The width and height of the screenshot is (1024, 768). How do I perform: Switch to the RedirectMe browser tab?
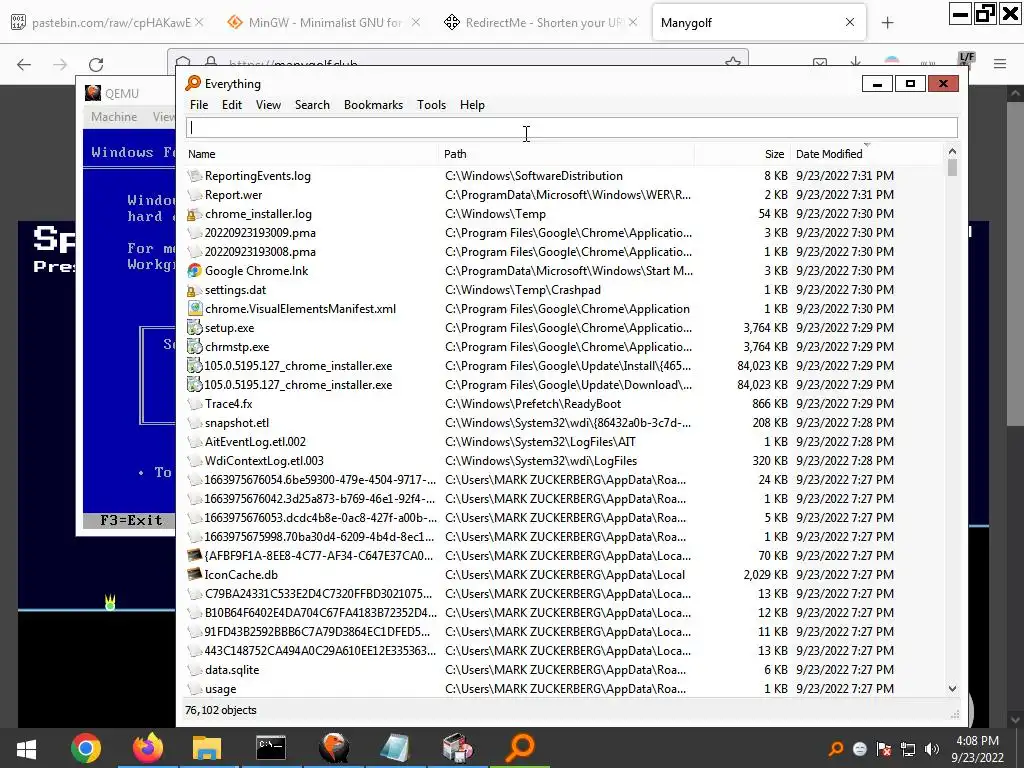pos(541,22)
